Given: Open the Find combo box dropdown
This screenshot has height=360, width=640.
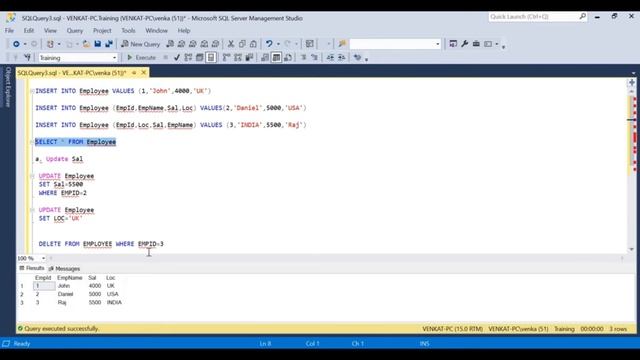Looking at the screenshot, I should tap(438, 44).
